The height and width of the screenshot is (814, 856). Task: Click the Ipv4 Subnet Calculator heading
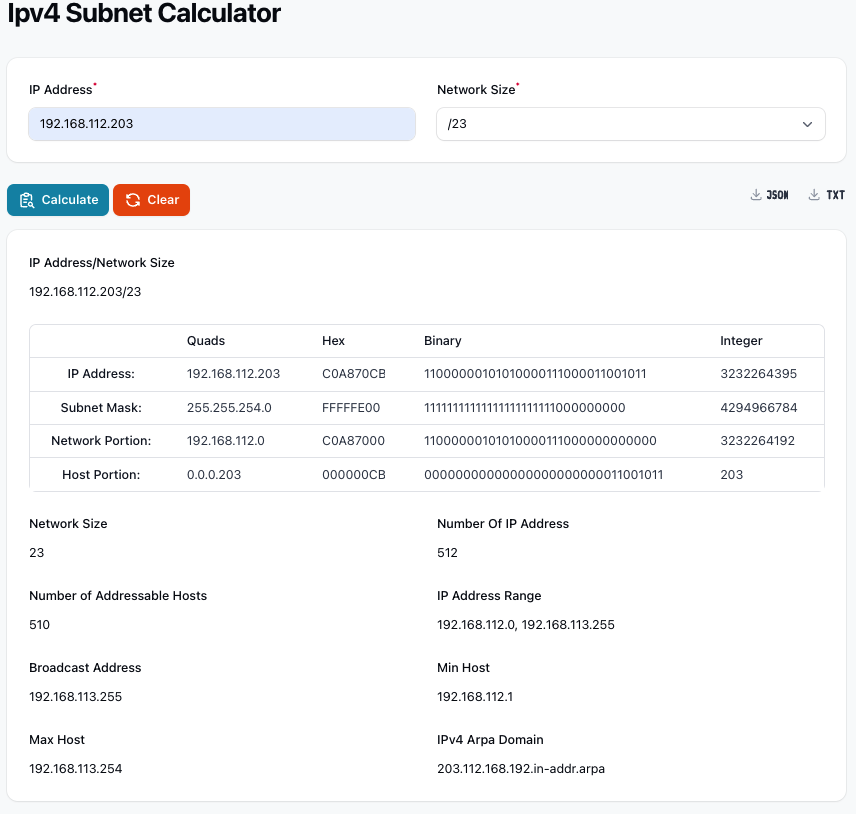(144, 14)
